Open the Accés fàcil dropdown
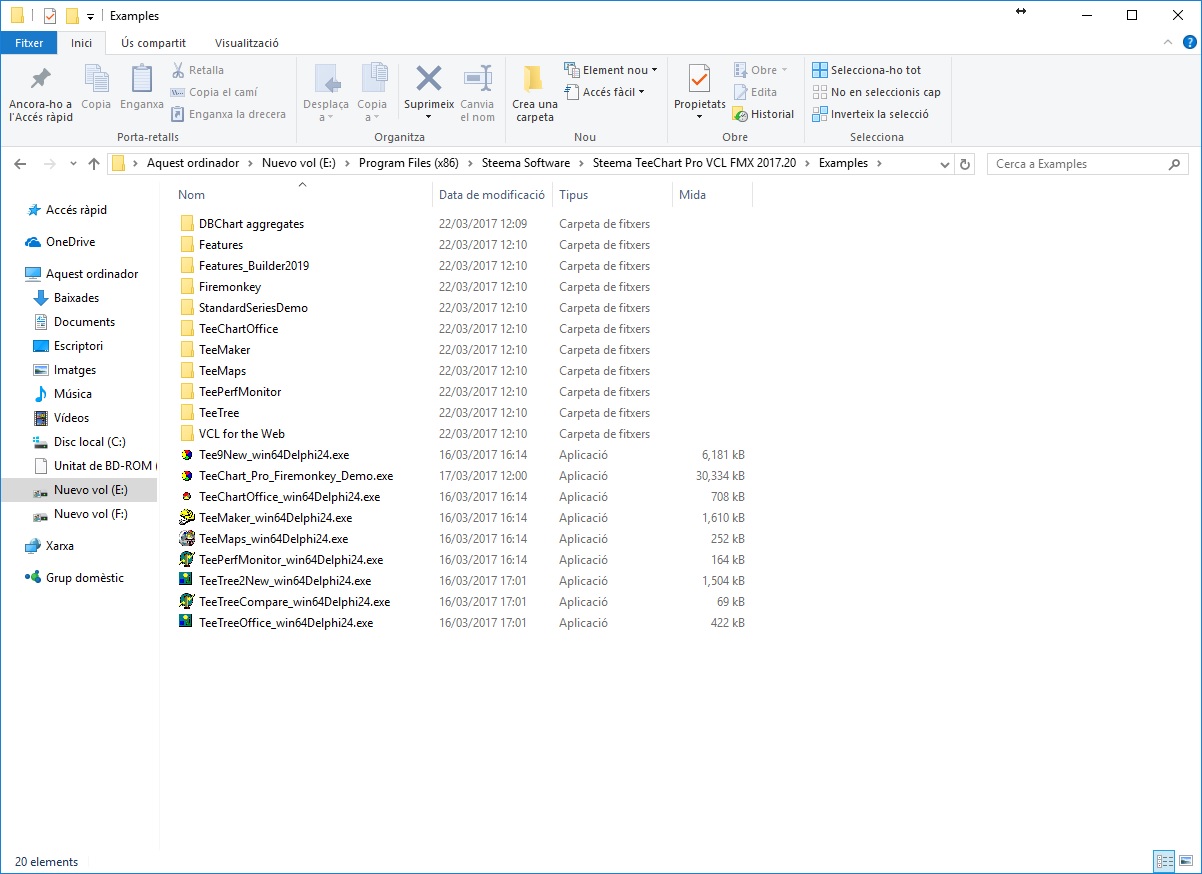This screenshot has width=1202, height=874. coord(604,92)
